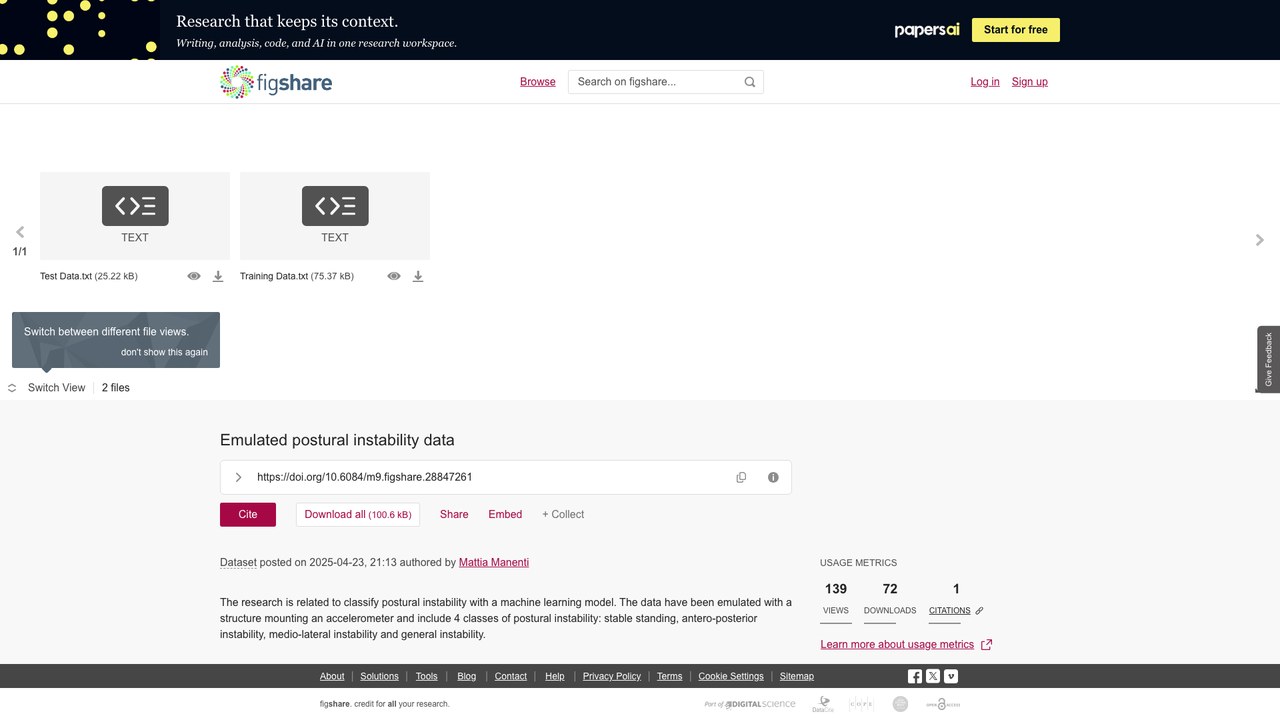Dismiss tooltip with don't show this again
Viewport: 1280px width, 720px height.
coord(165,352)
